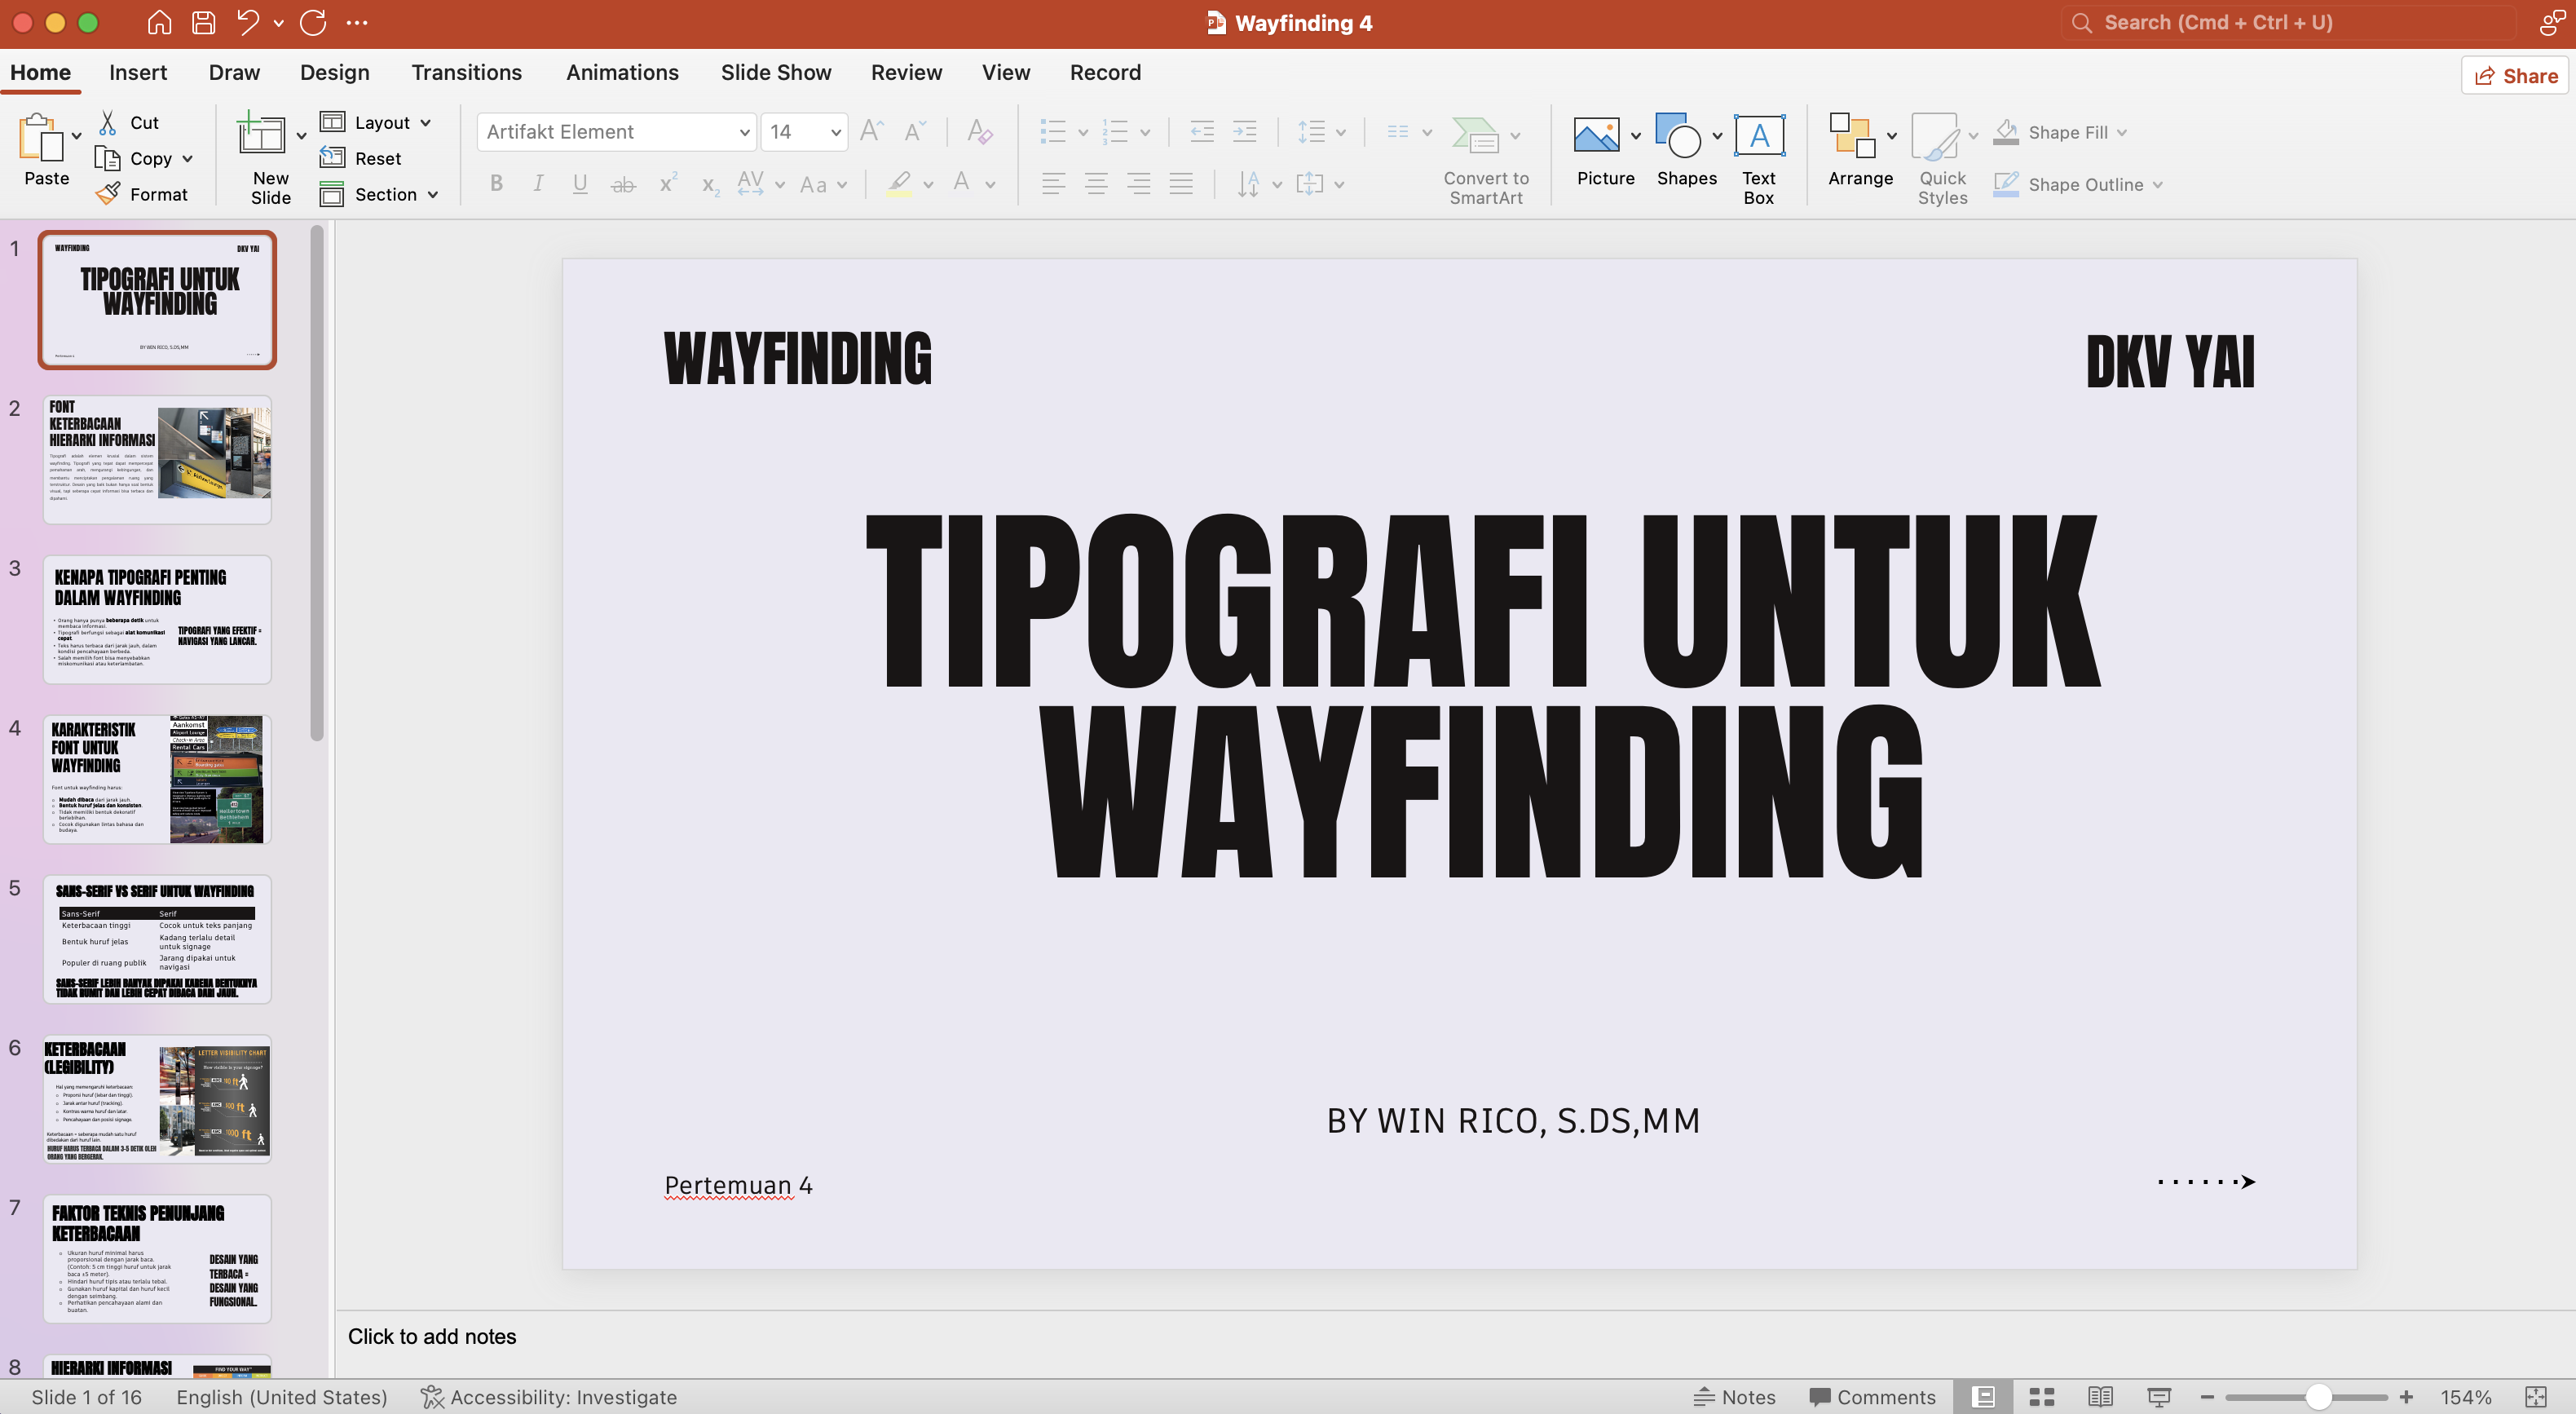The height and width of the screenshot is (1414, 2576).
Task: Click the Picture insert icon
Action: [x=1596, y=136]
